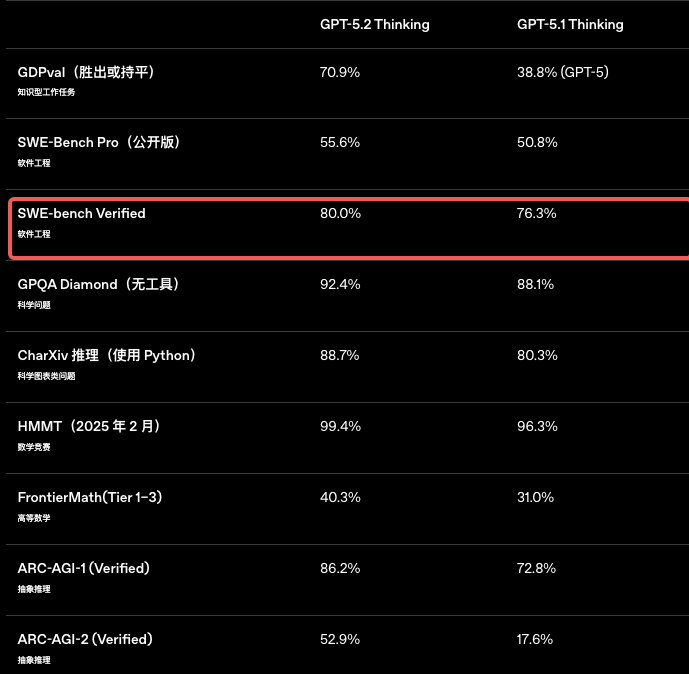The width and height of the screenshot is (689, 674).
Task: Click the GPT-5.2 Thinking column header
Action: 374,24
